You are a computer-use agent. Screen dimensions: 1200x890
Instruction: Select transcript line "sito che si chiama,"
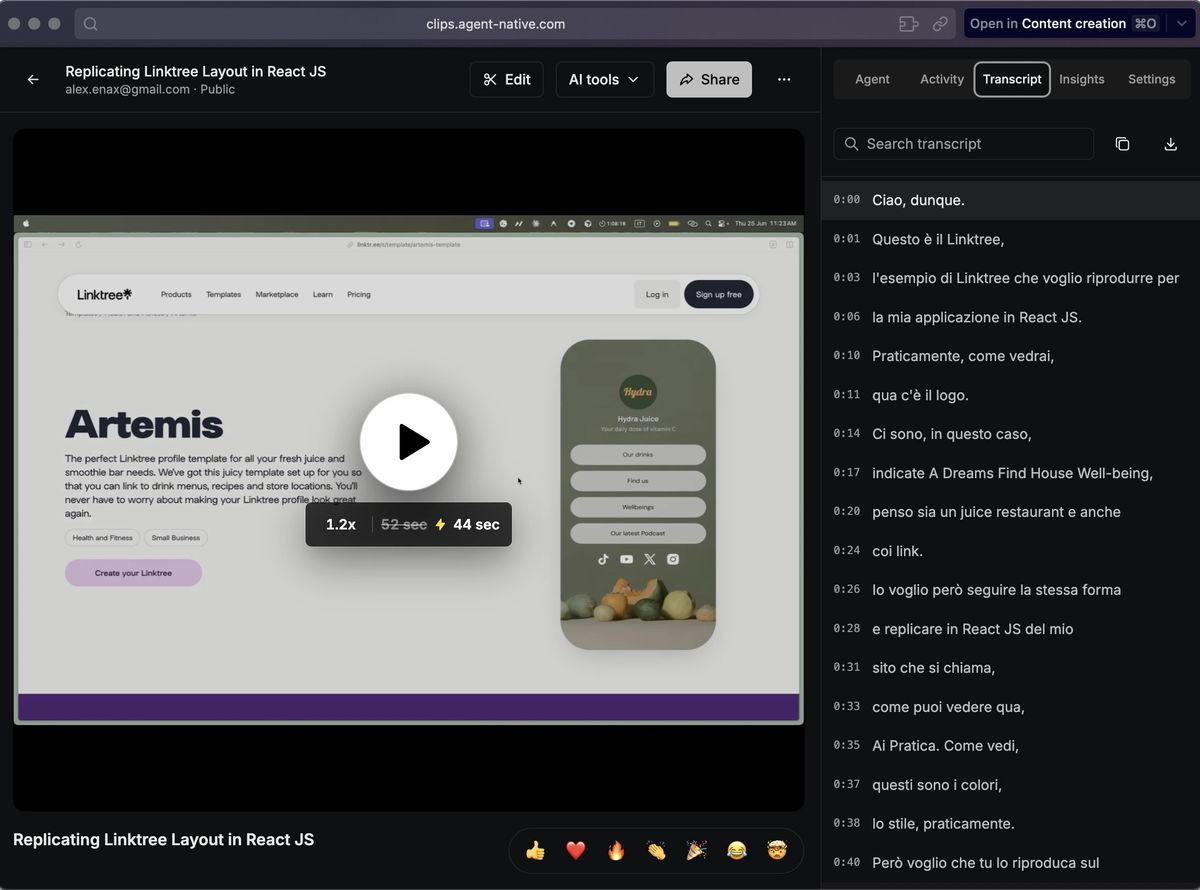(1010, 668)
